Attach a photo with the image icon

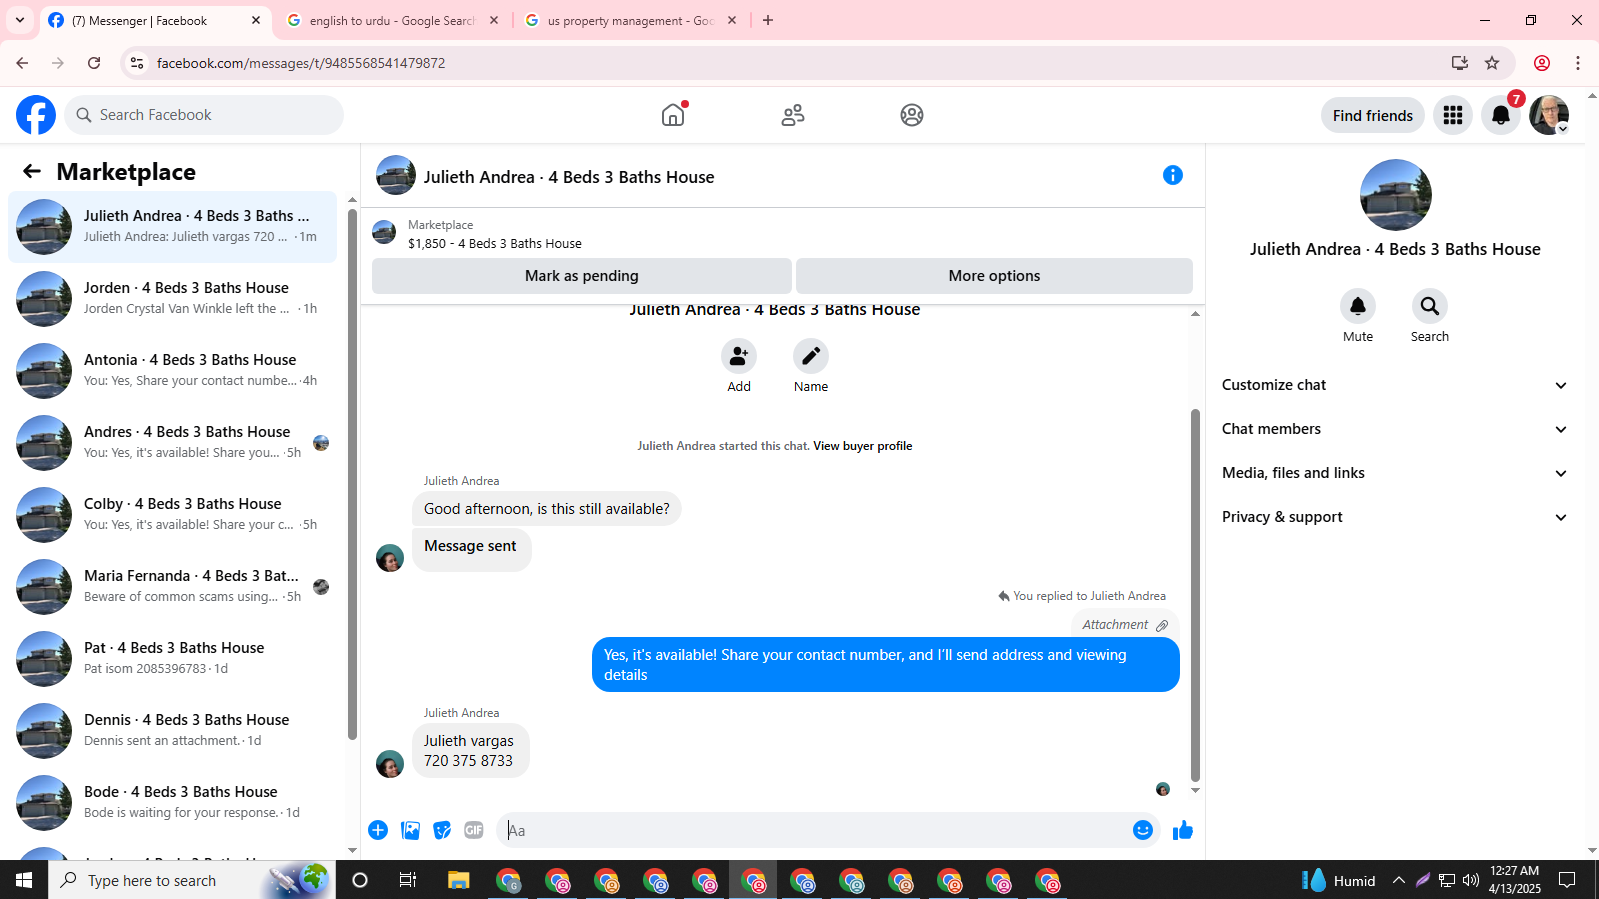click(410, 830)
